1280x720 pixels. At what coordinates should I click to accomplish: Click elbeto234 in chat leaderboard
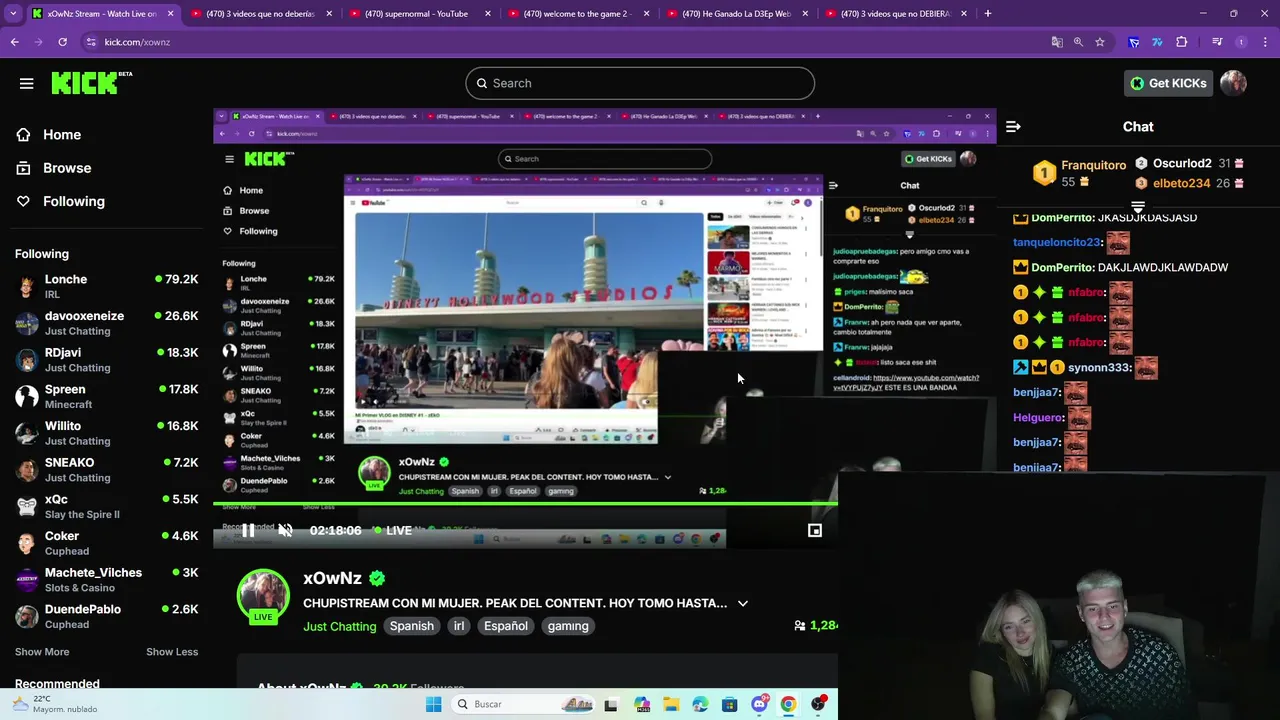point(1181,183)
